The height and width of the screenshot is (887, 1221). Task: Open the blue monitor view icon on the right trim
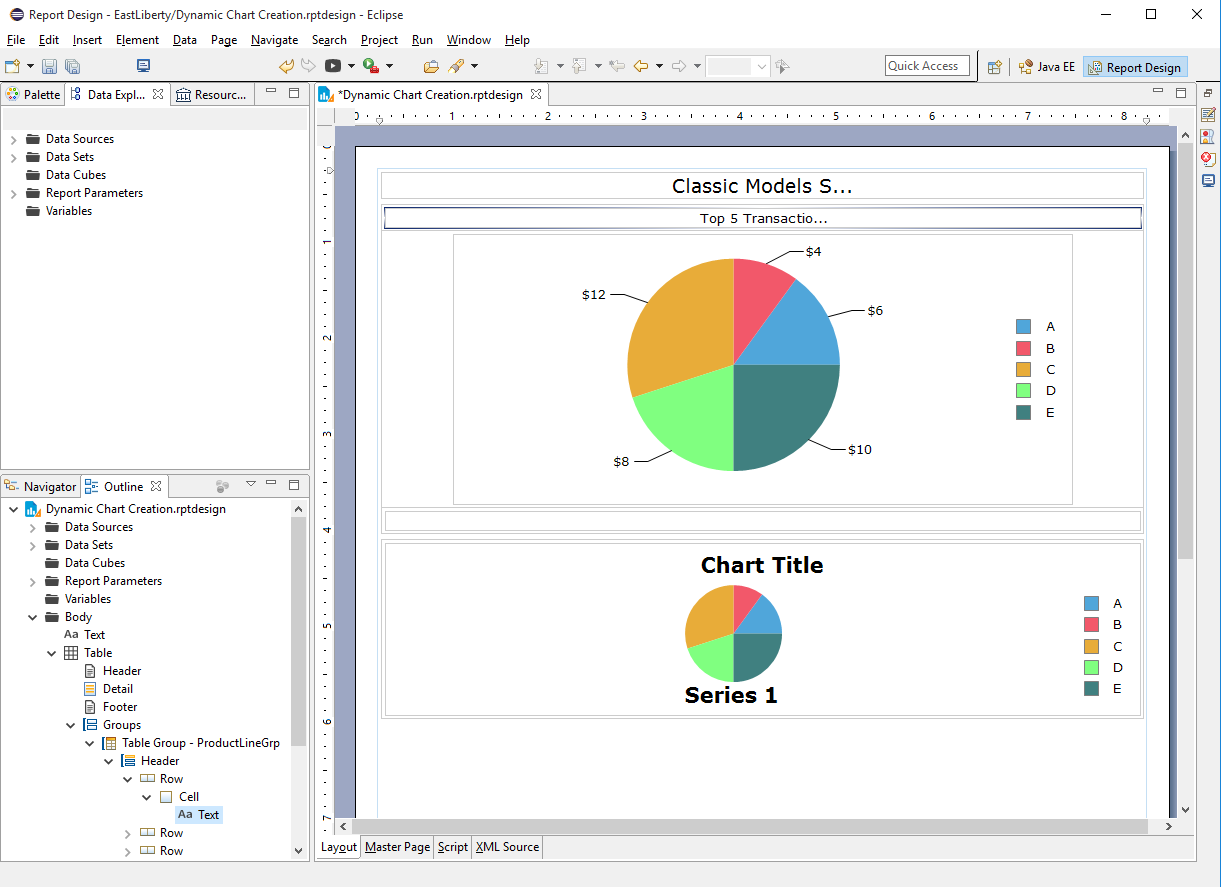pos(1208,181)
